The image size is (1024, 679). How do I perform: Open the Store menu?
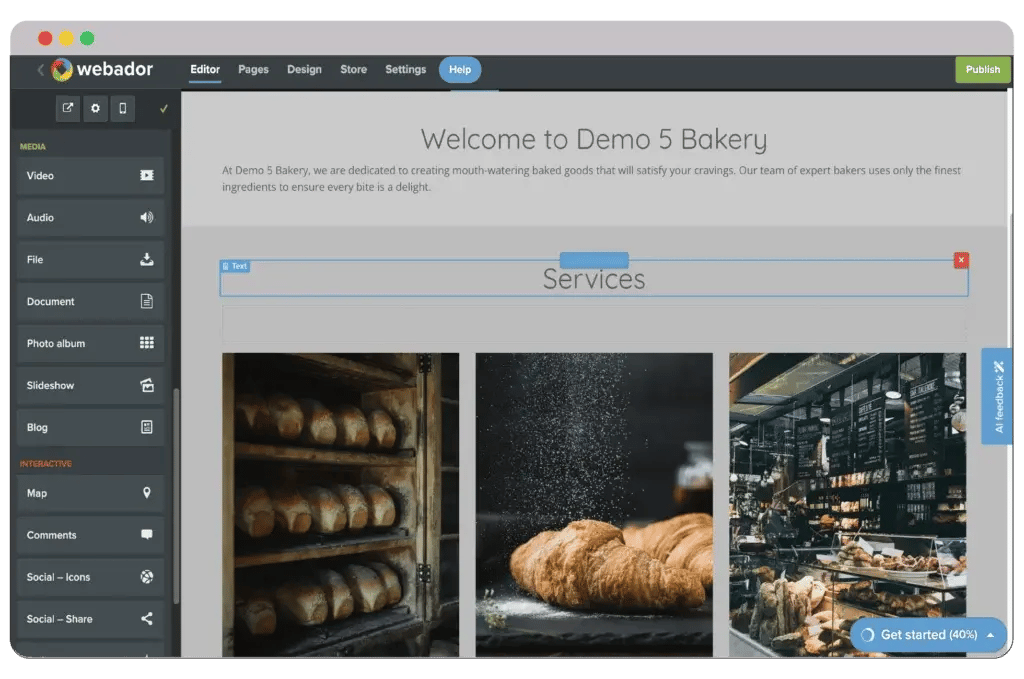coord(353,70)
